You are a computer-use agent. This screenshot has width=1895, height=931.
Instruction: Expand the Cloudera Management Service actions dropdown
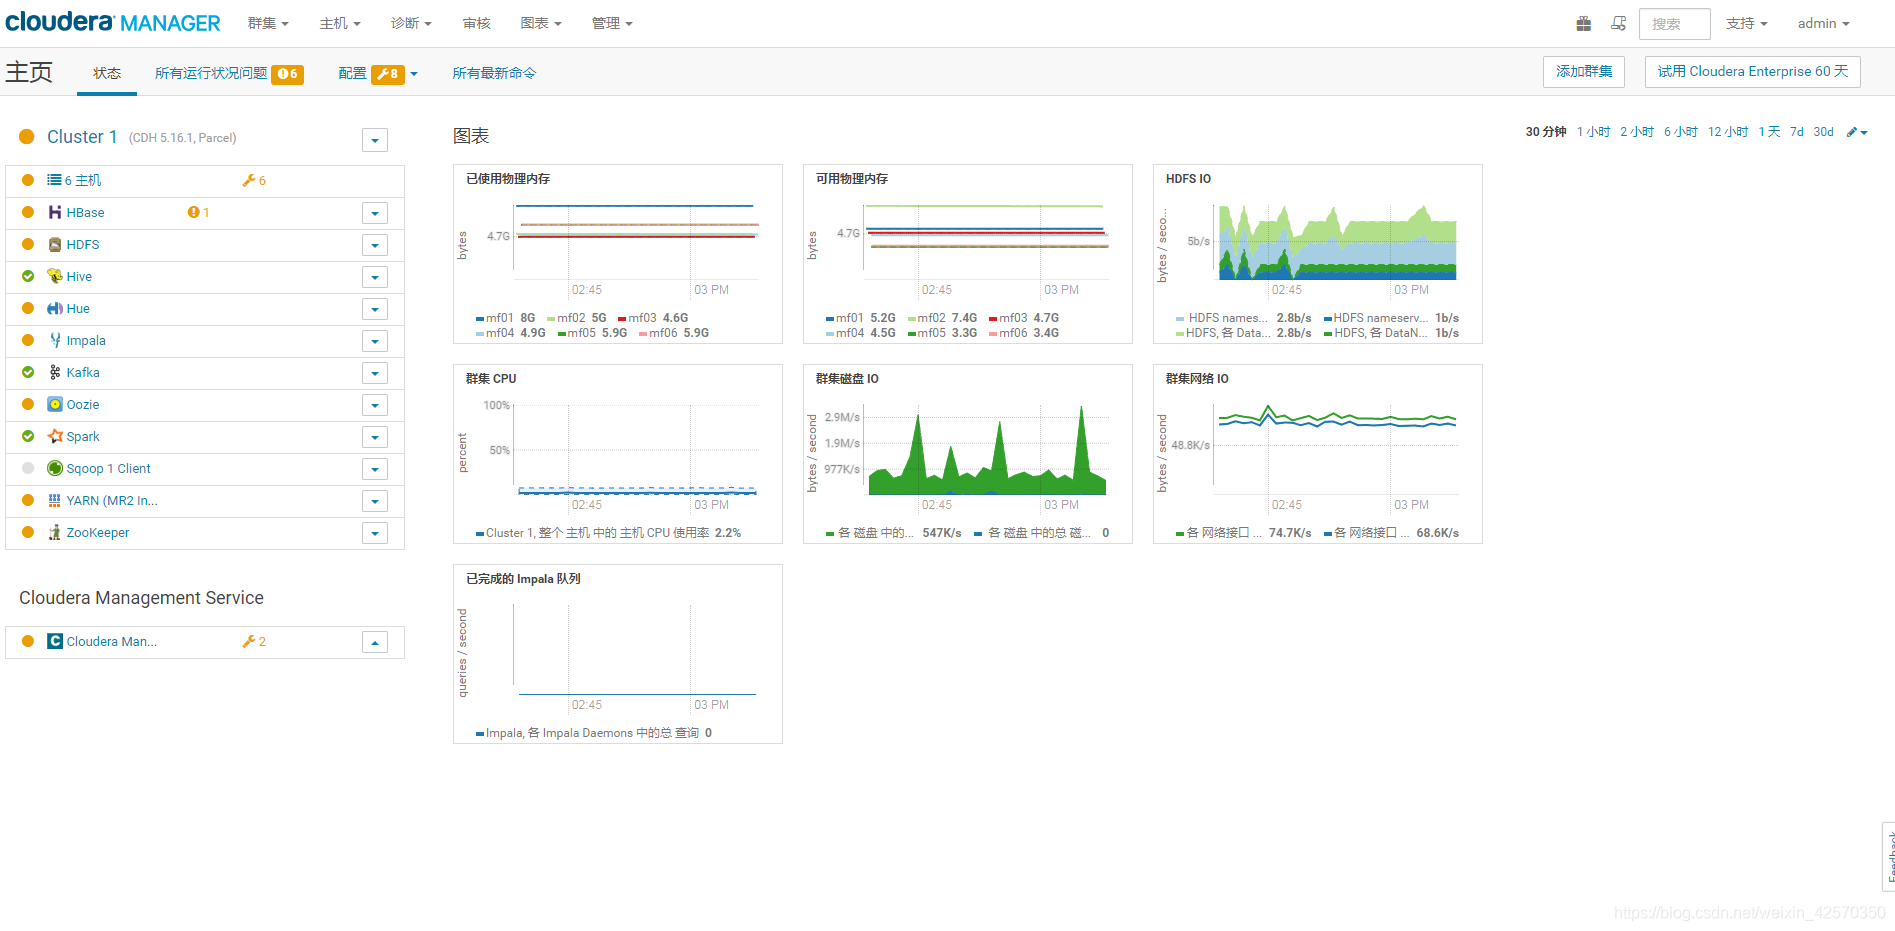click(x=375, y=642)
